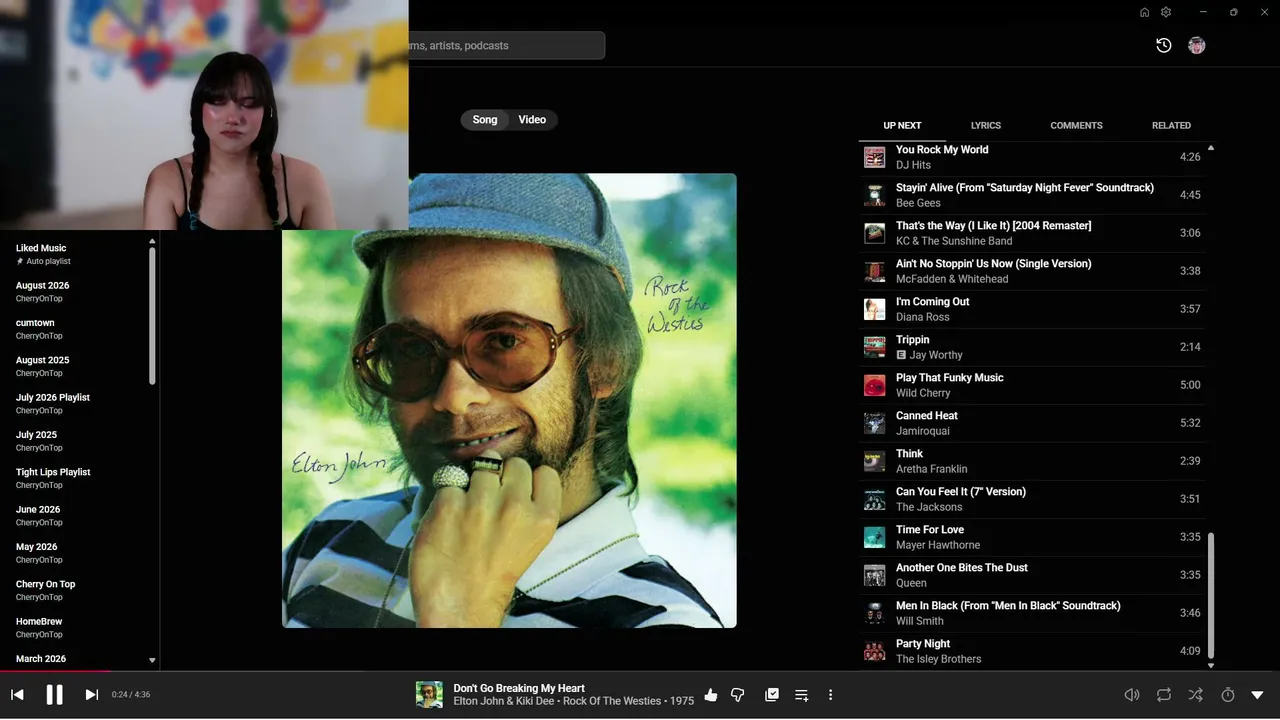Play Ain't No Stoppin' Us Now
Viewport: 1280px width, 720px height.
pos(1033,271)
